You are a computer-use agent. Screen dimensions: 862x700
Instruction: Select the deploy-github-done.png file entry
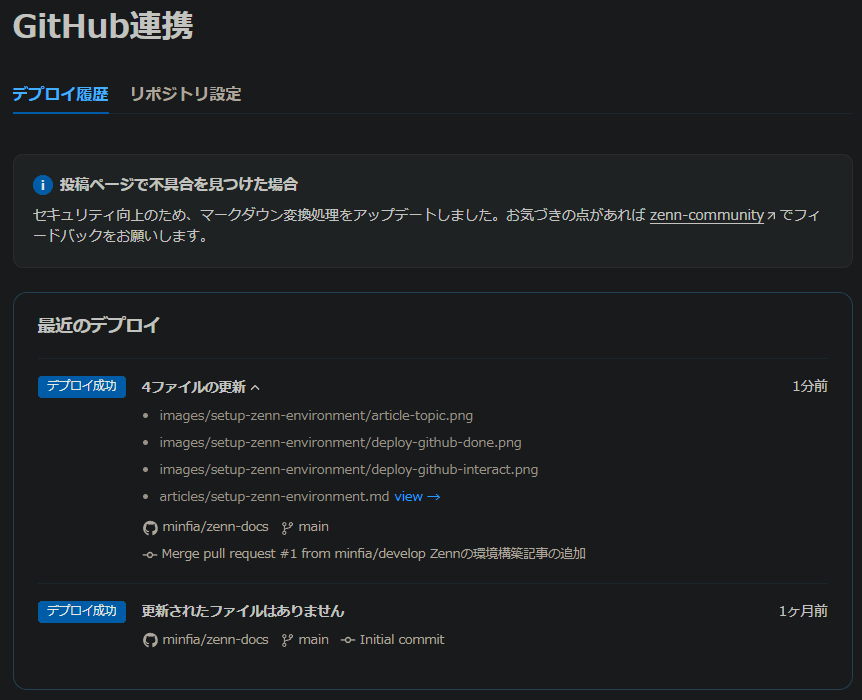tap(340, 443)
